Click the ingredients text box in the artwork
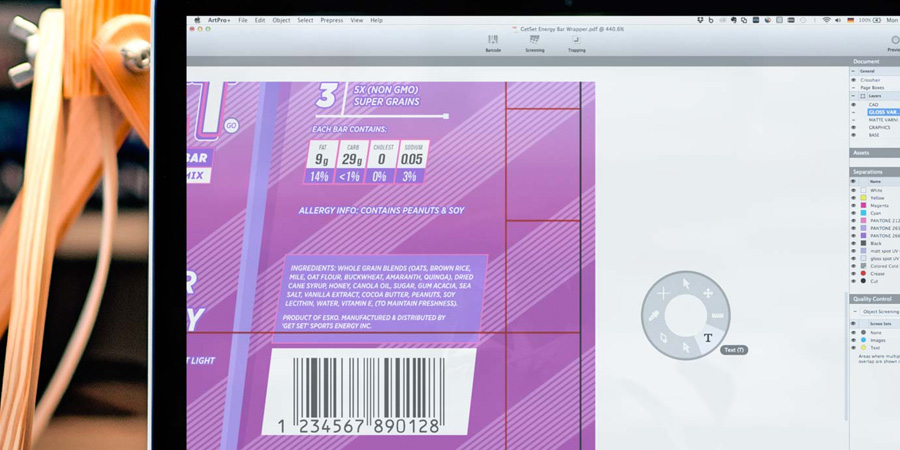The height and width of the screenshot is (450, 900). pyautogui.click(x=381, y=298)
